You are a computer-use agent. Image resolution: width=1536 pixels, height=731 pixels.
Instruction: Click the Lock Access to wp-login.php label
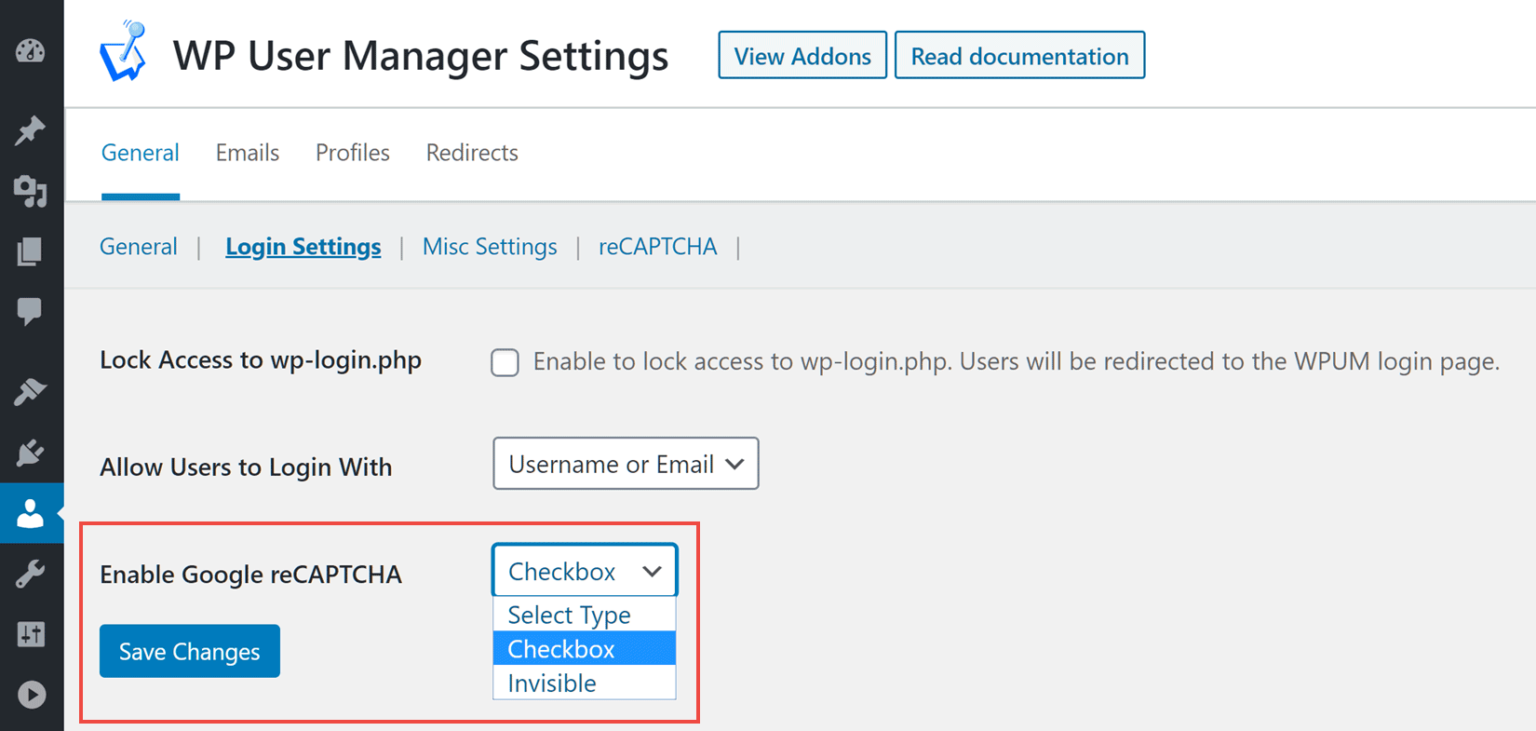(x=261, y=360)
